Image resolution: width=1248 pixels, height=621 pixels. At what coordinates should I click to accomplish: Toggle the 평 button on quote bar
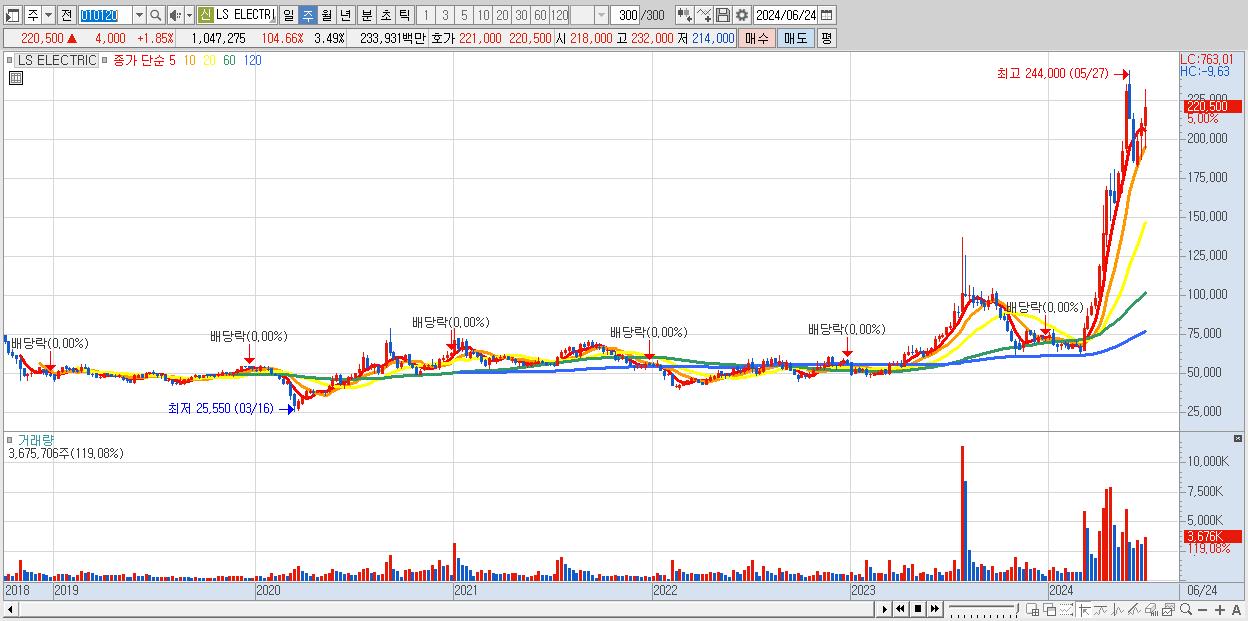827,38
